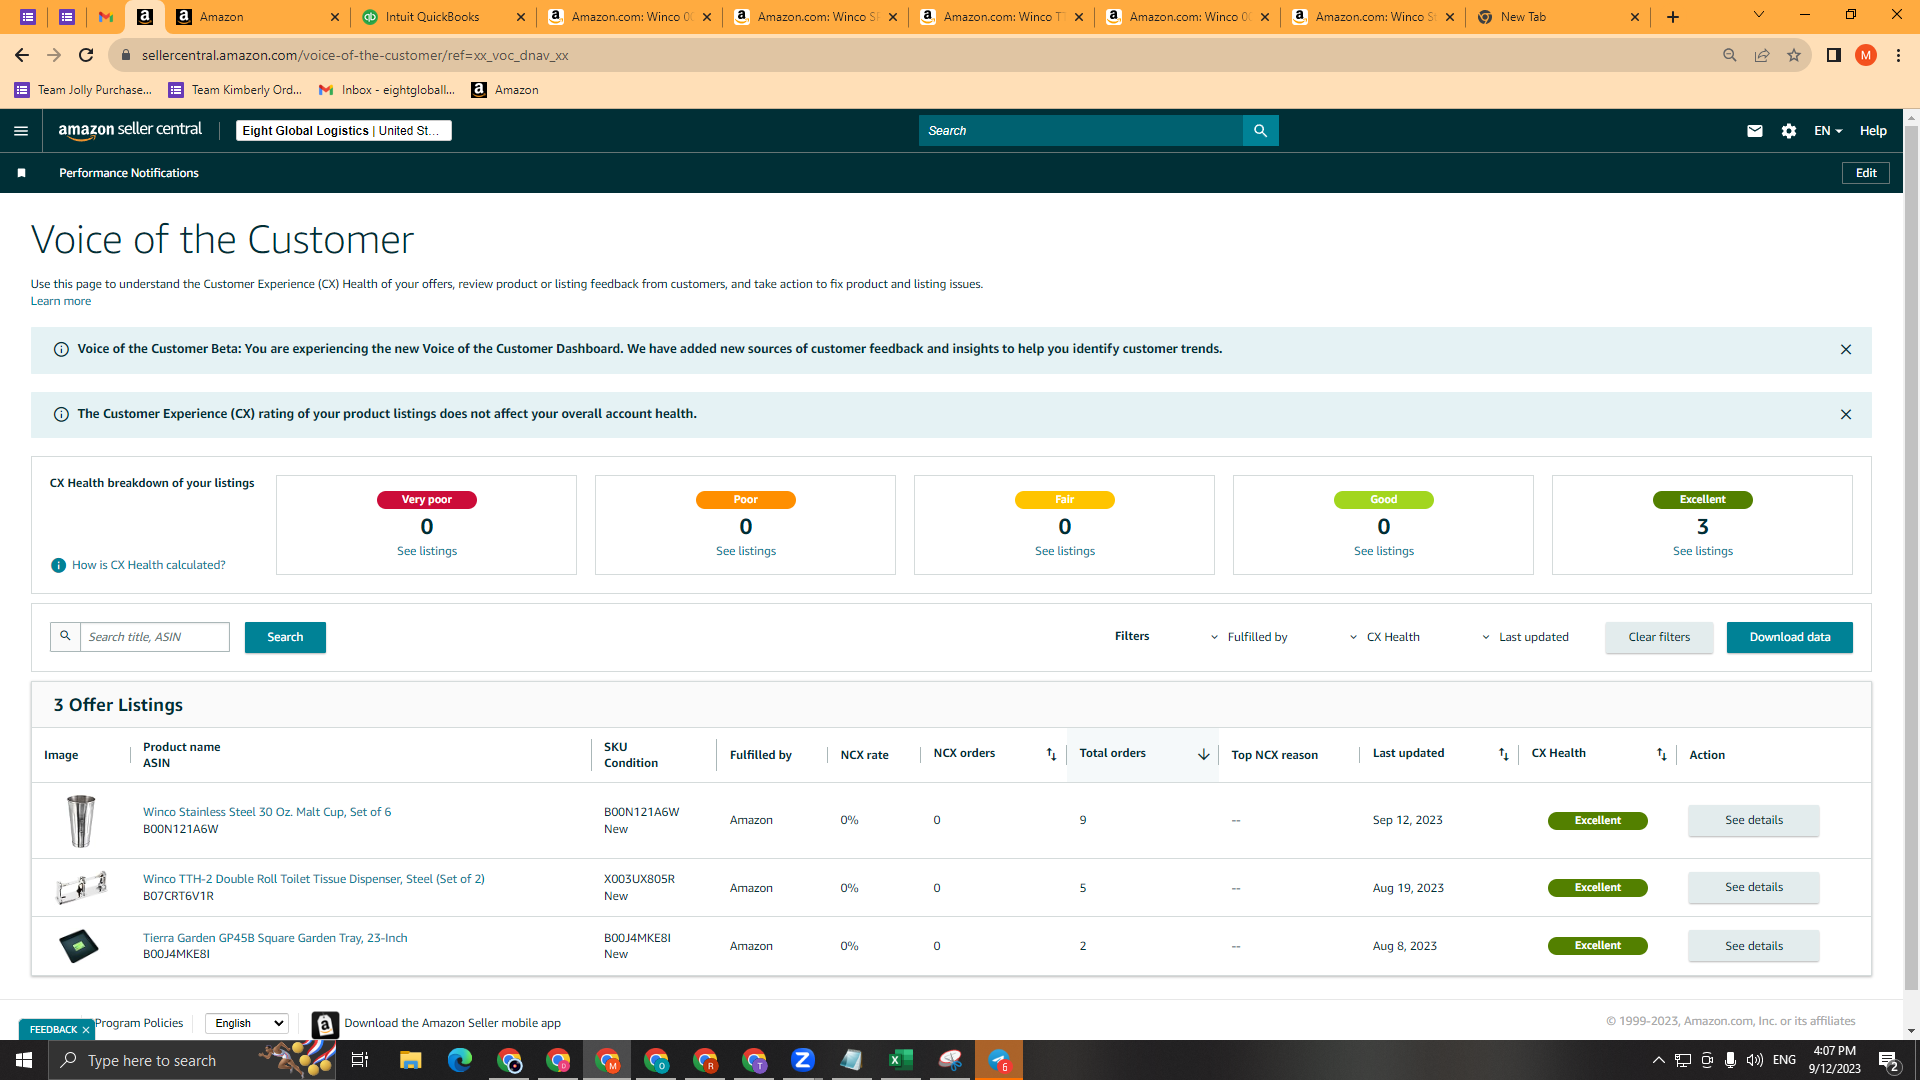1920x1080 pixels.
Task: Open the settings gear icon
Action: [1789, 131]
